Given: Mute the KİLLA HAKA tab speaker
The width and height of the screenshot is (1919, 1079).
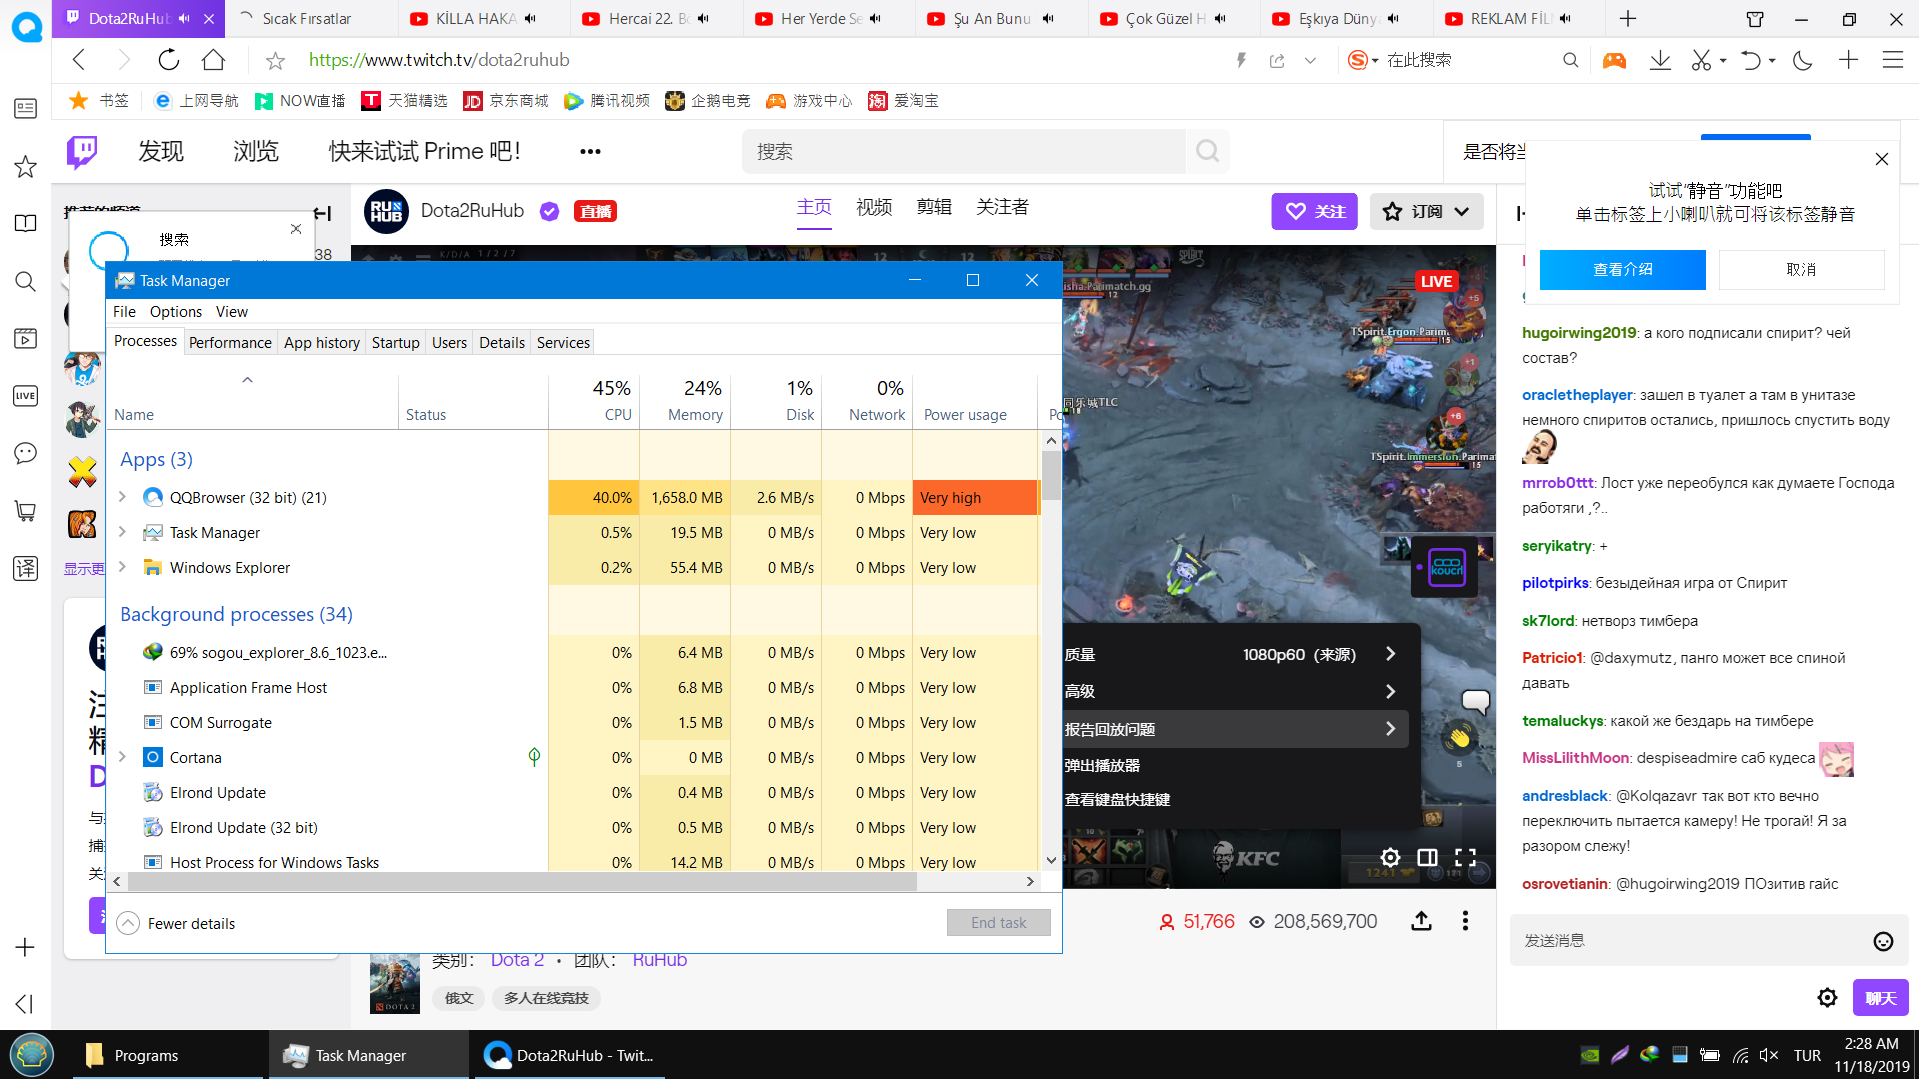Looking at the screenshot, I should [530, 19].
